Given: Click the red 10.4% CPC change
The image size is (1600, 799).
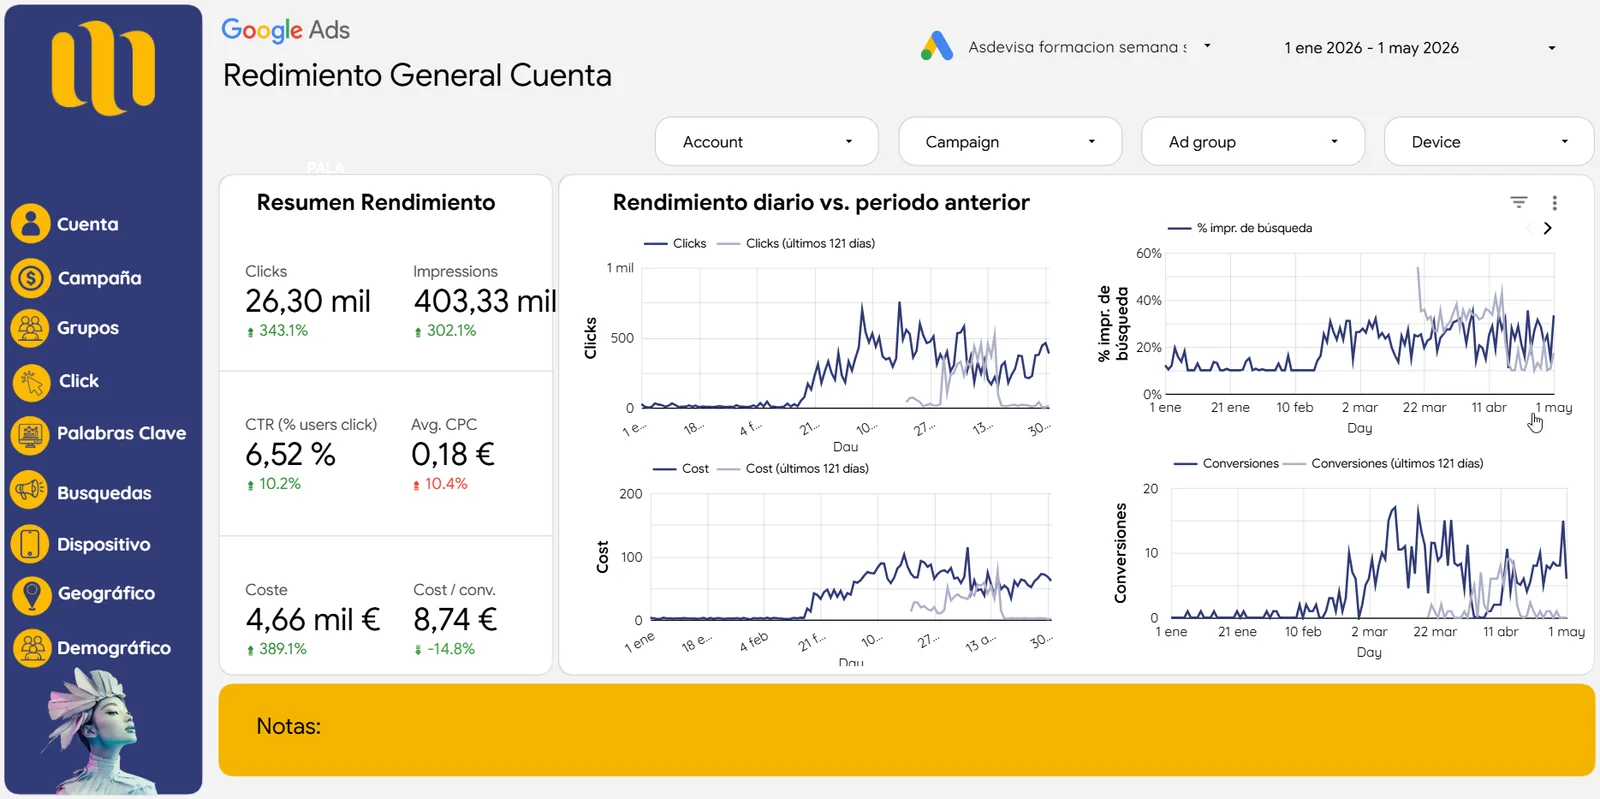Looking at the screenshot, I should pyautogui.click(x=440, y=484).
